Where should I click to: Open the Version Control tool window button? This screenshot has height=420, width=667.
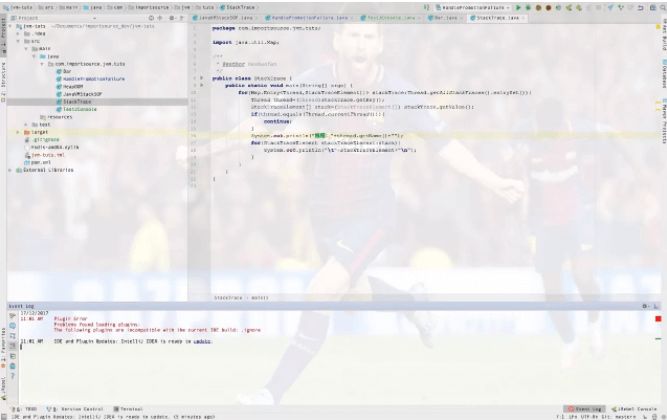75,409
